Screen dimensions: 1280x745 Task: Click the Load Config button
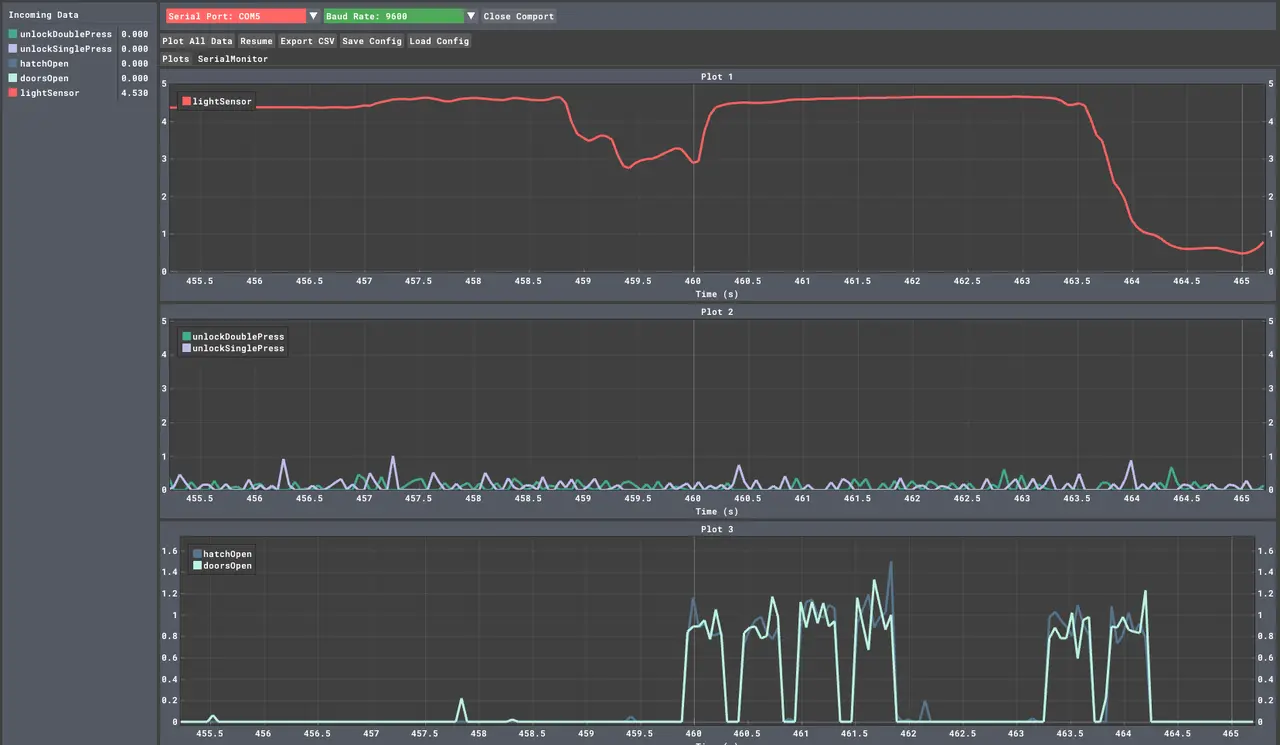coord(439,41)
